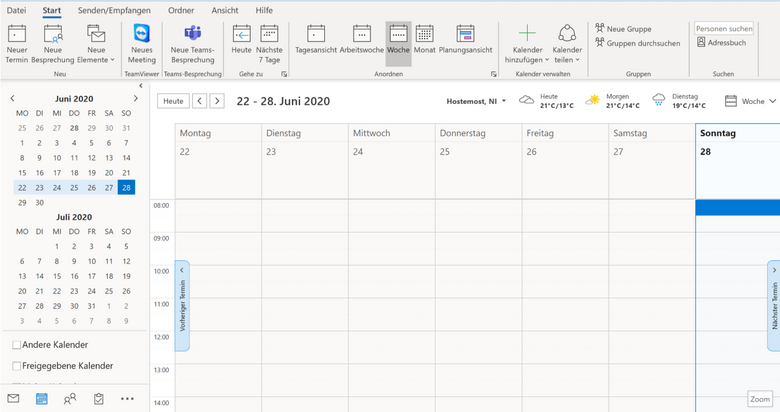Open the Hostemost, NI location dropdown

click(x=477, y=101)
